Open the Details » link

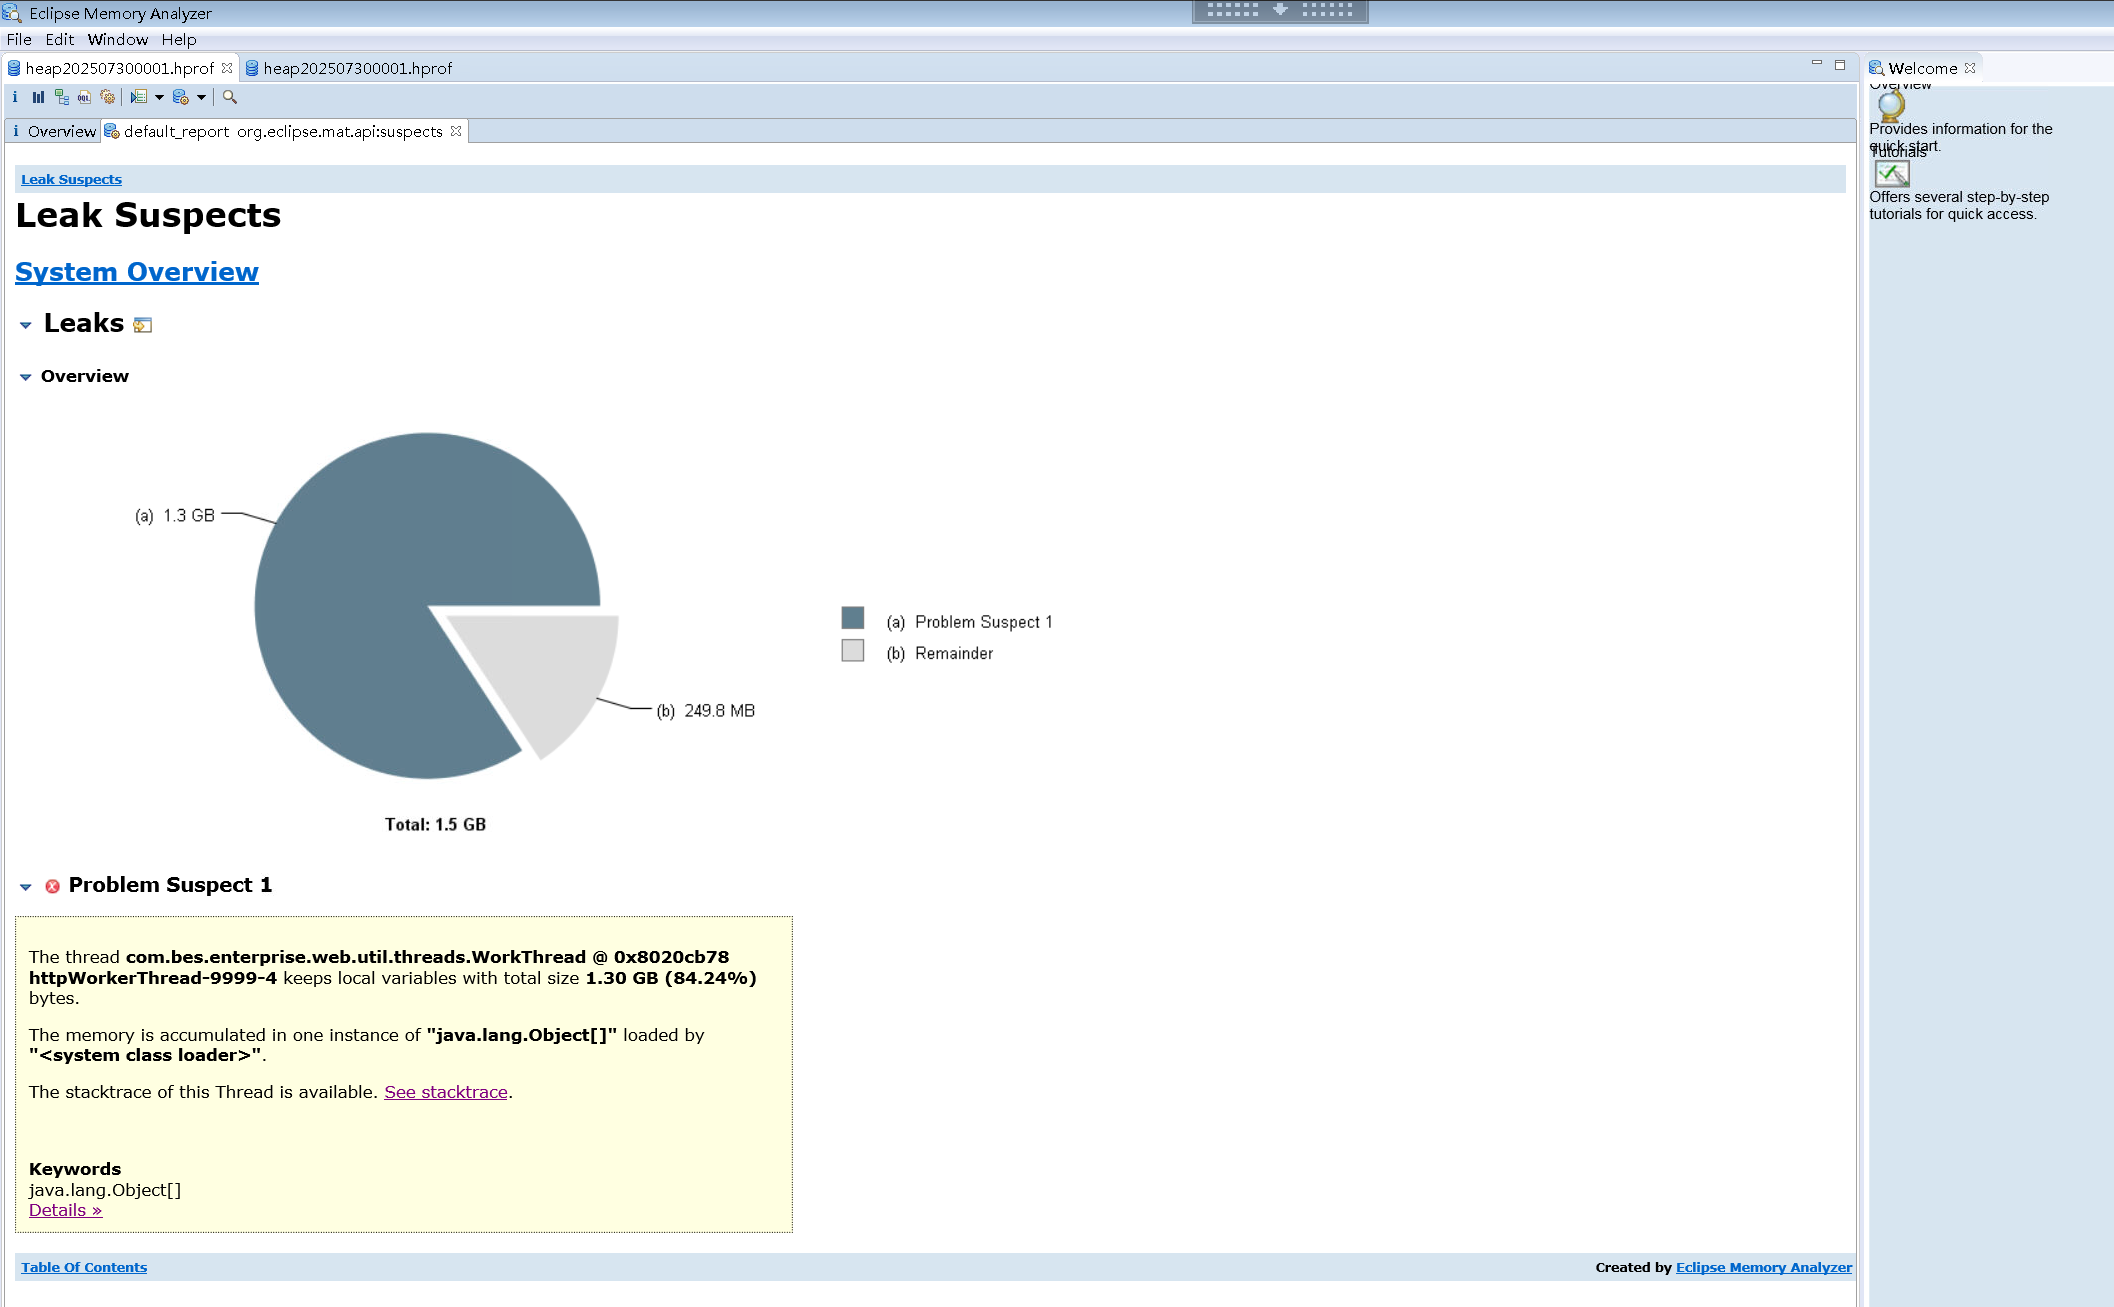tap(65, 1210)
